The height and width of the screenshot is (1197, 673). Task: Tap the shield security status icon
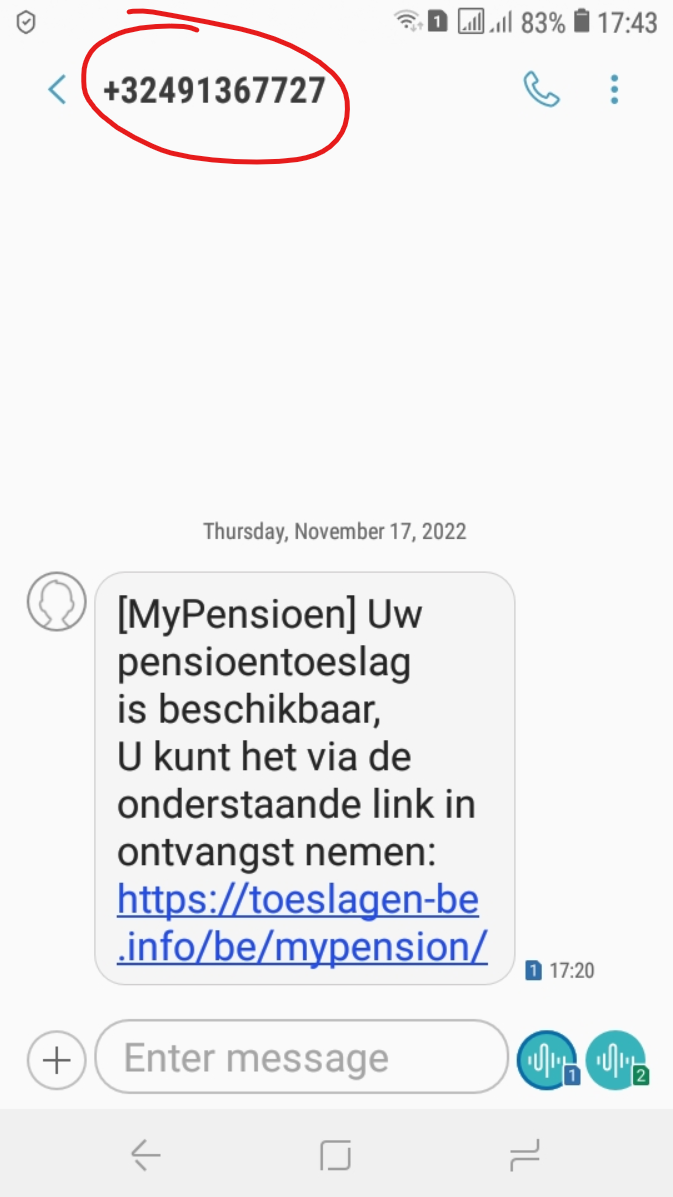click(x=26, y=23)
